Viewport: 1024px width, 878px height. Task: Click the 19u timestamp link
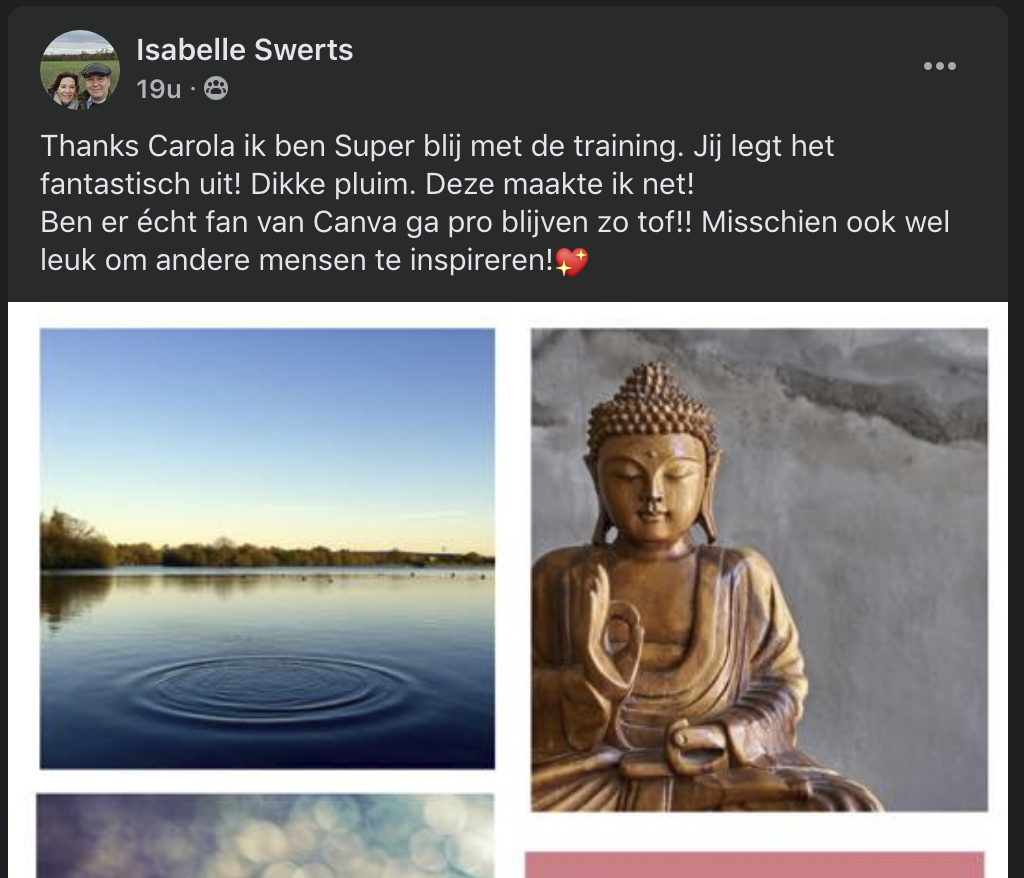[159, 89]
